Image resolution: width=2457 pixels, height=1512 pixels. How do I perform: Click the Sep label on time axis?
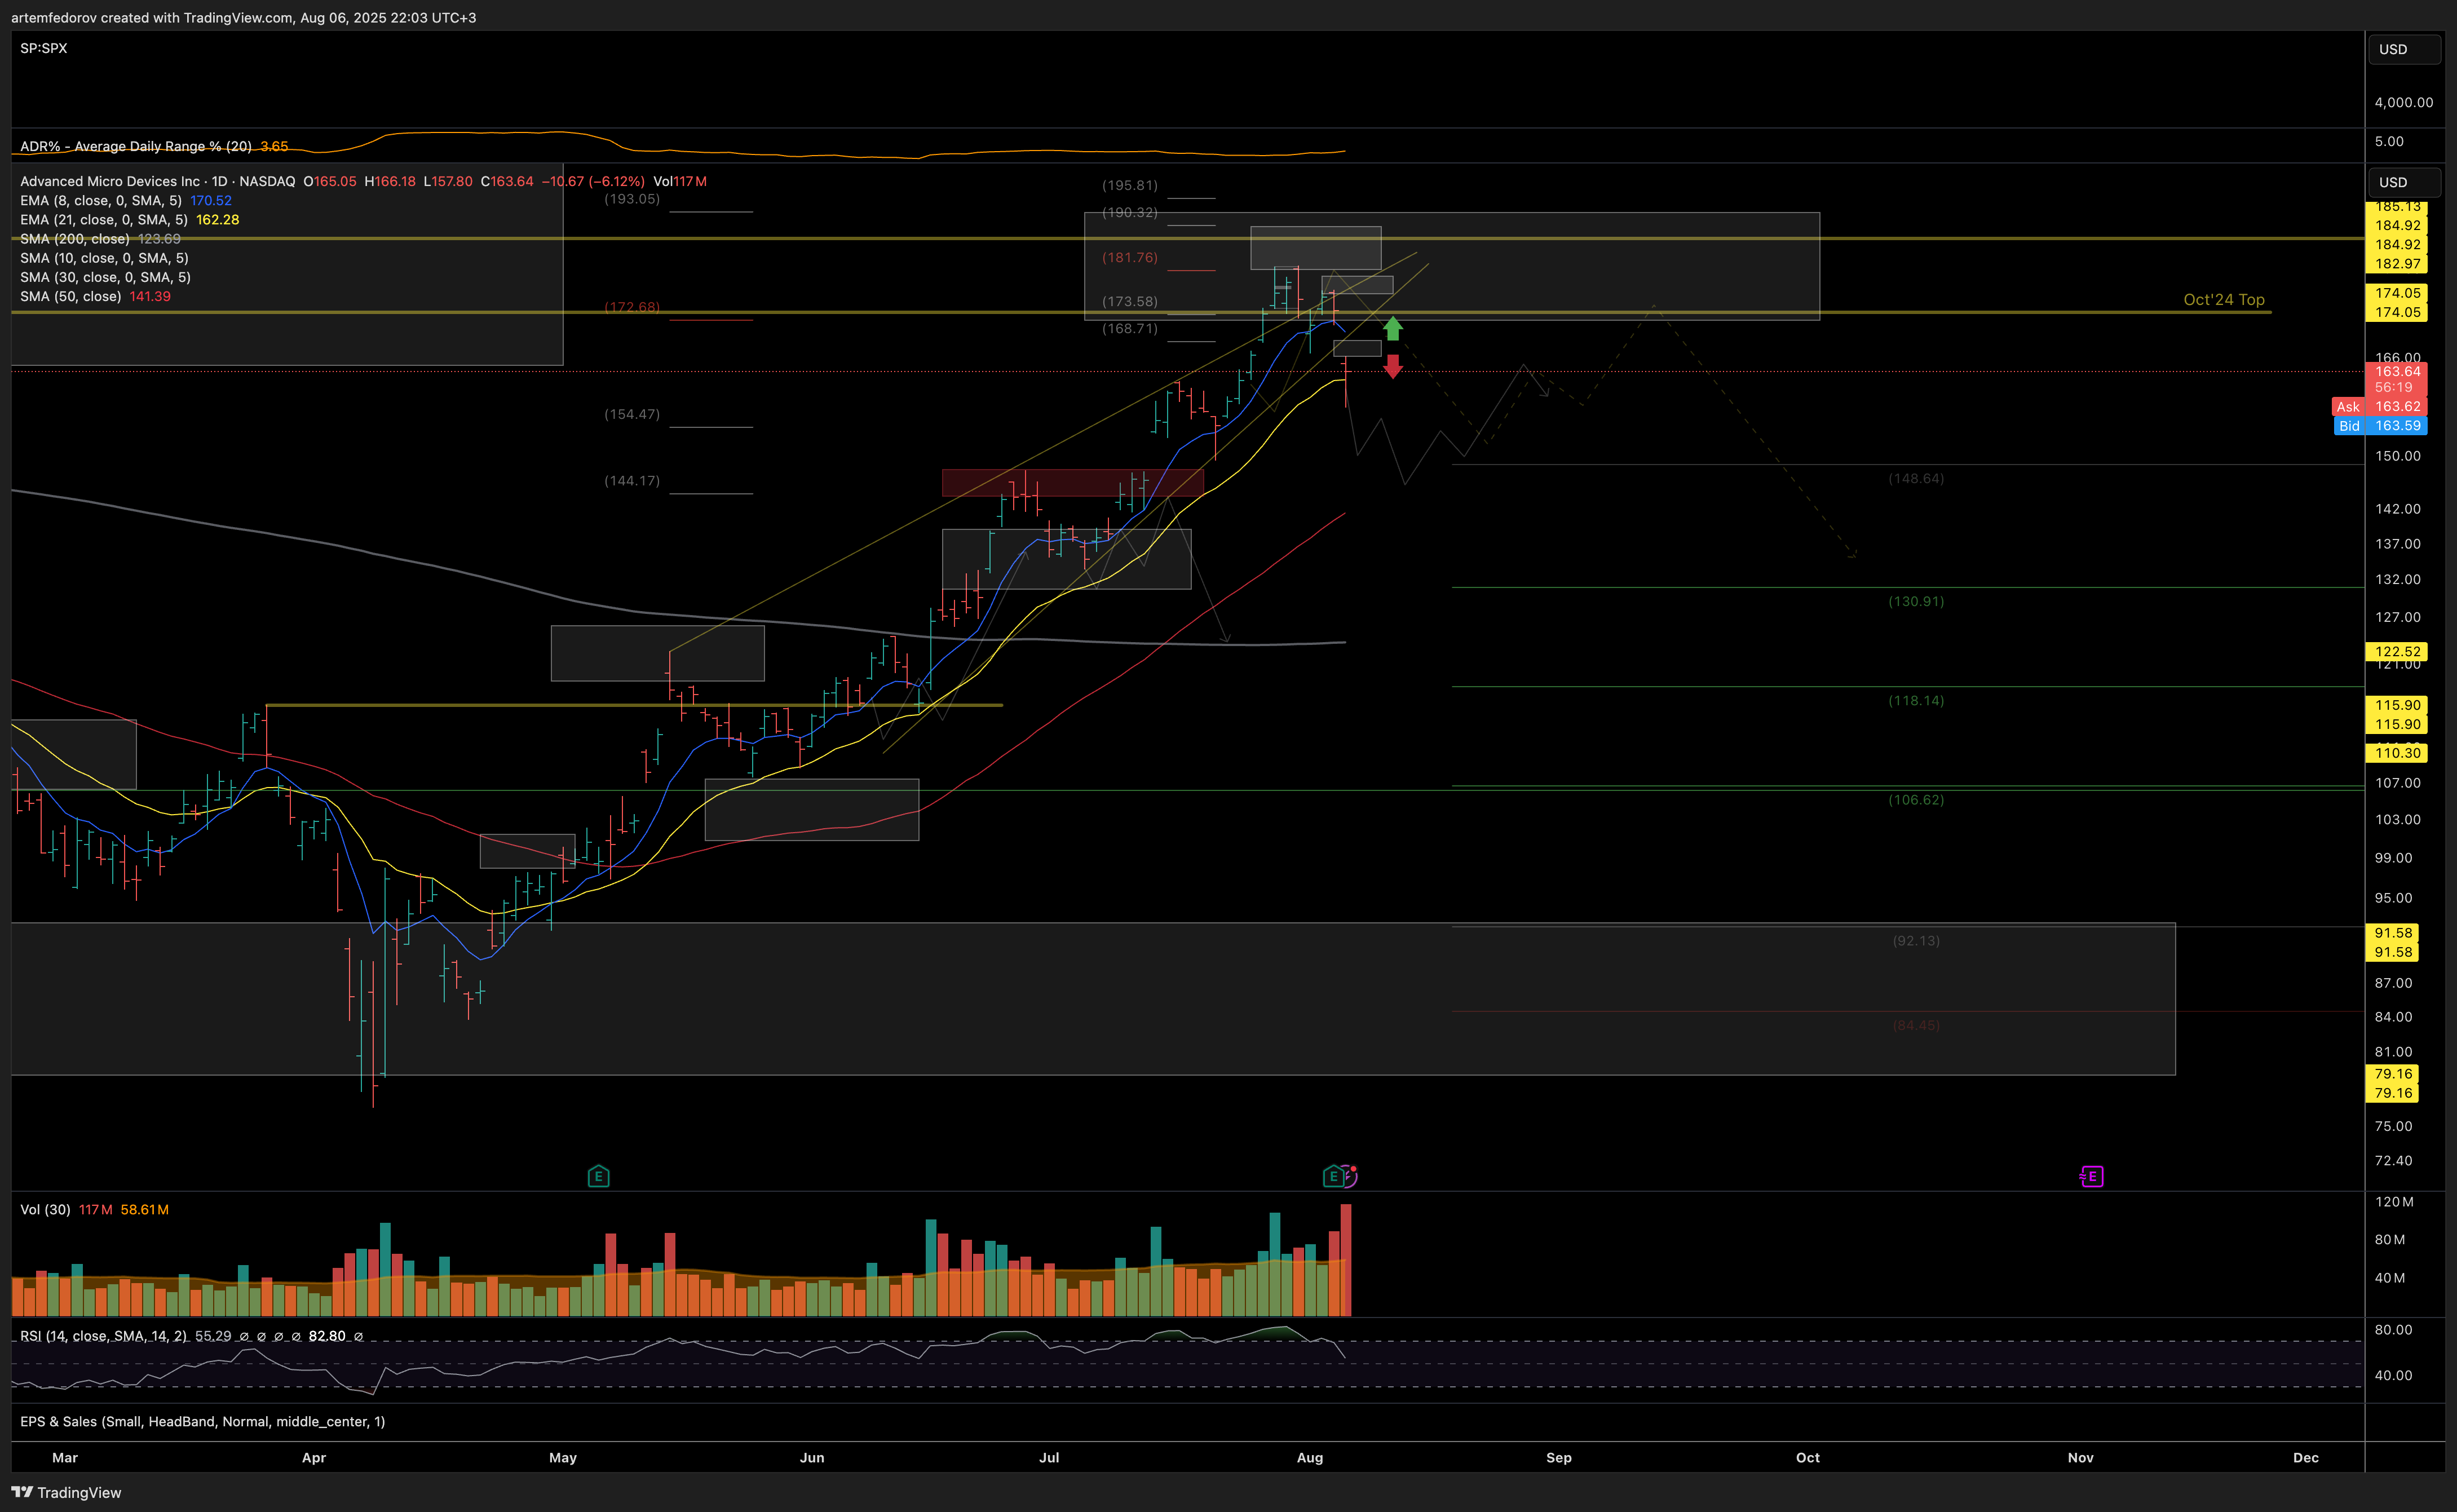coord(1559,1457)
